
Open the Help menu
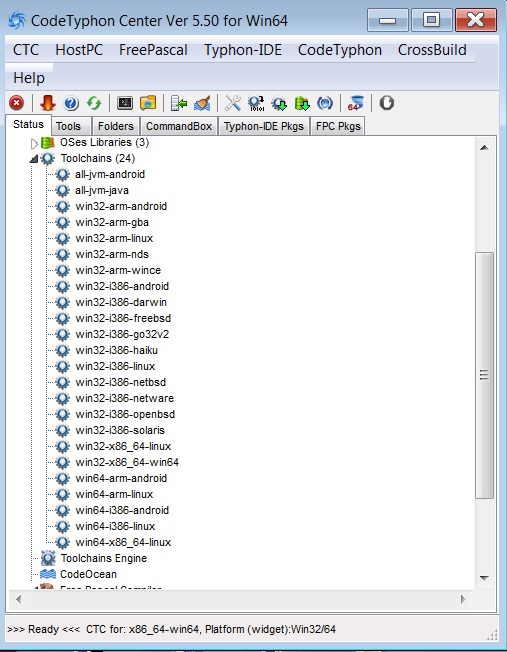pyautogui.click(x=29, y=78)
